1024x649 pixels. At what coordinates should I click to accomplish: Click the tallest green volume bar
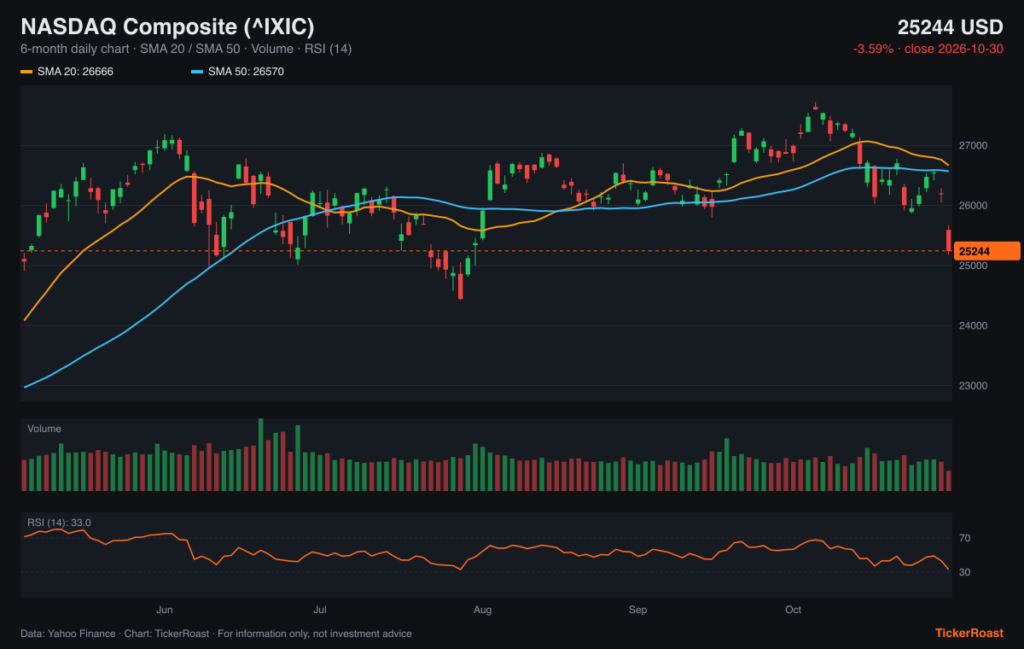(261, 454)
